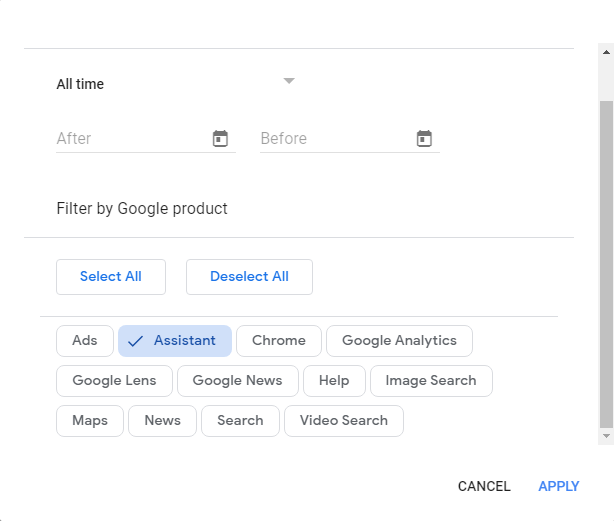This screenshot has width=614, height=521.
Task: Toggle the Chrome product filter
Action: click(x=279, y=341)
